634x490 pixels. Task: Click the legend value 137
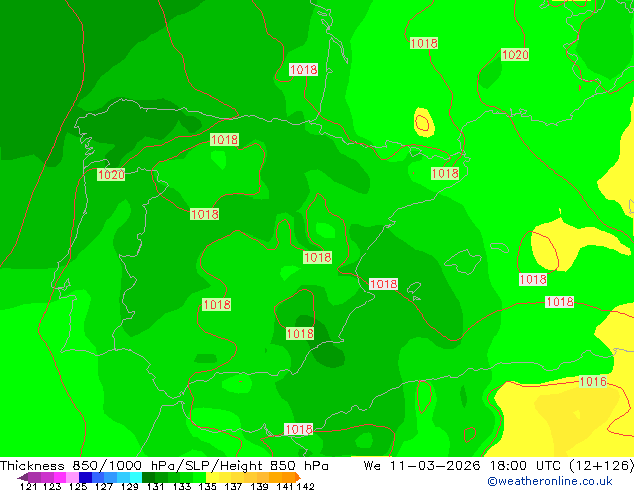click(233, 486)
